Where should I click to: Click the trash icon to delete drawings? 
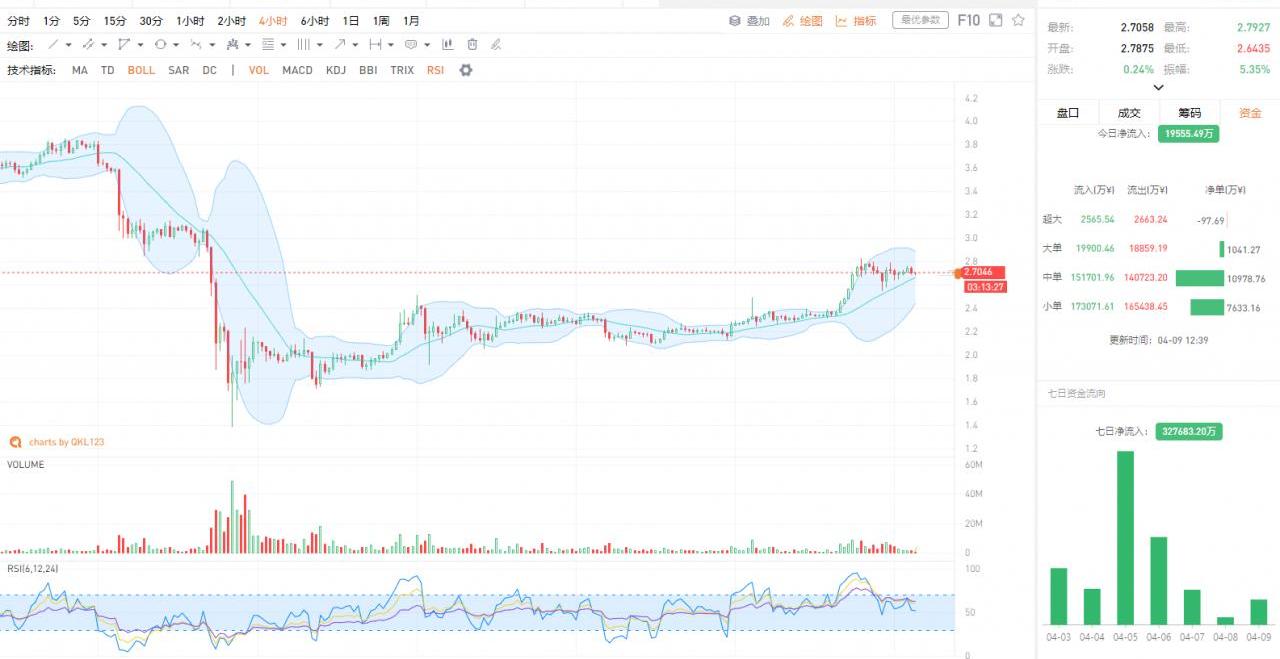(472, 45)
